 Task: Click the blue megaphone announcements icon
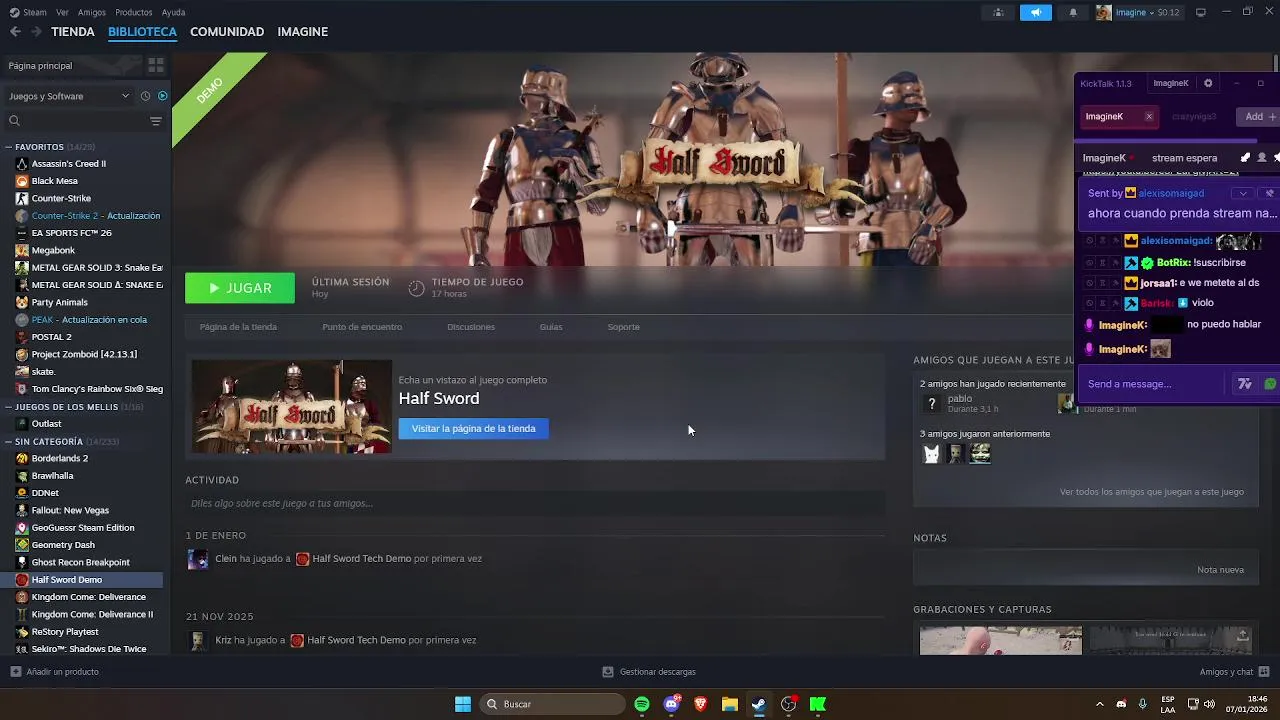[1036, 13]
